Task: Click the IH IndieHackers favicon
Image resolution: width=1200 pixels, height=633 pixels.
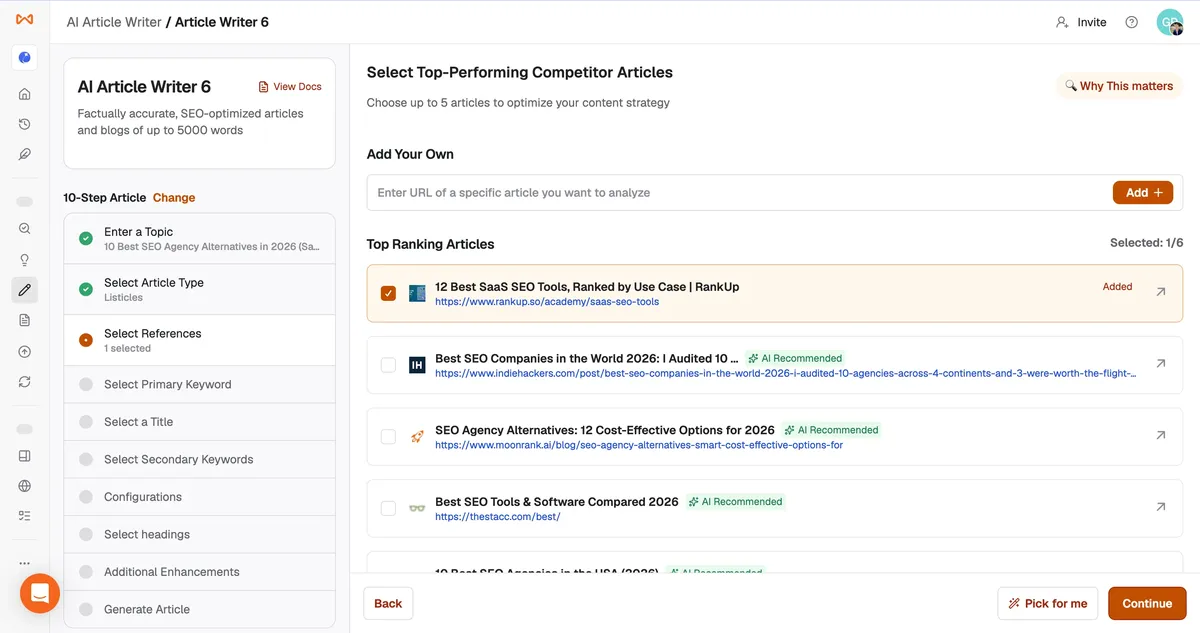Action: [x=417, y=365]
